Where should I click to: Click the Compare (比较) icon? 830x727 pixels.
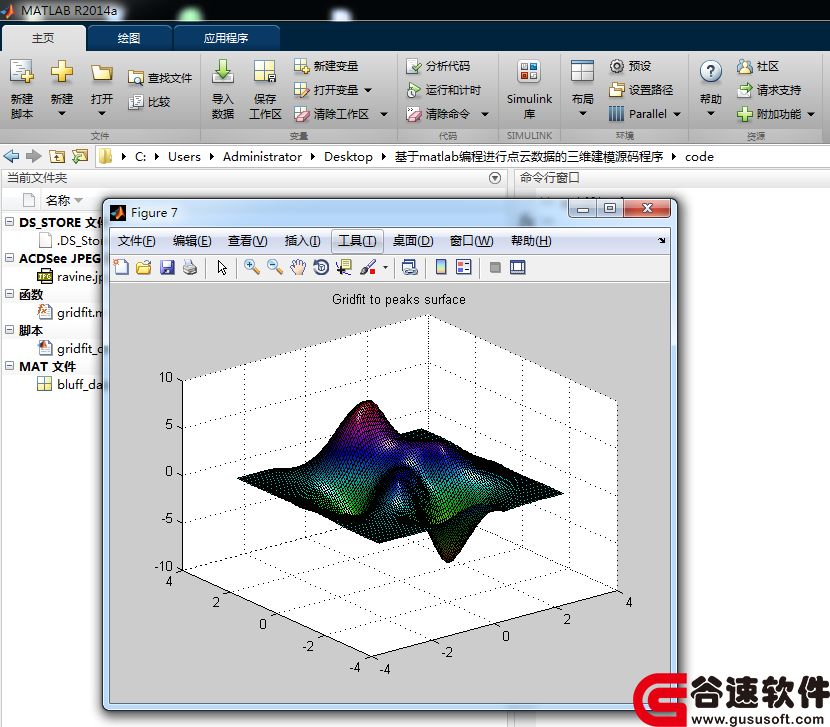click(136, 102)
